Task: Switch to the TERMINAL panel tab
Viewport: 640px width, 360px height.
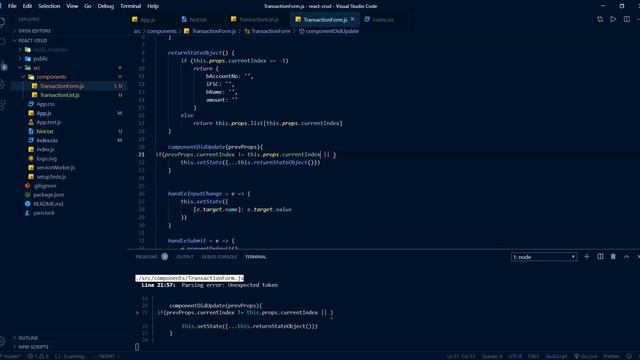Action: click(x=256, y=257)
